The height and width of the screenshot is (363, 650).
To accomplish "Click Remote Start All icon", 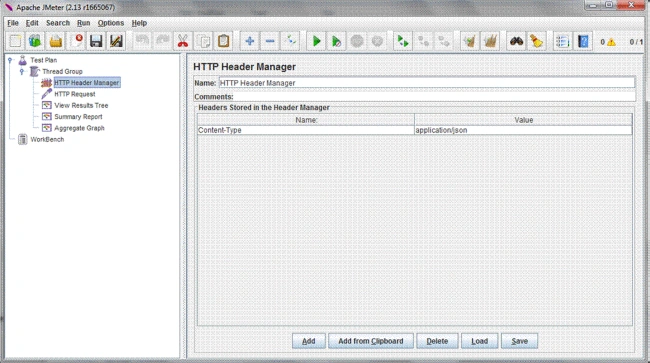I will click(x=403, y=41).
